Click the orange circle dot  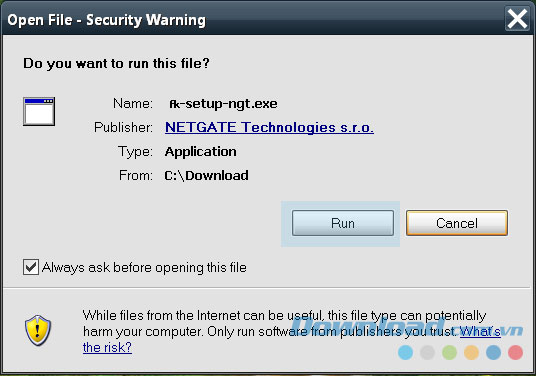pyautogui.click(x=471, y=352)
